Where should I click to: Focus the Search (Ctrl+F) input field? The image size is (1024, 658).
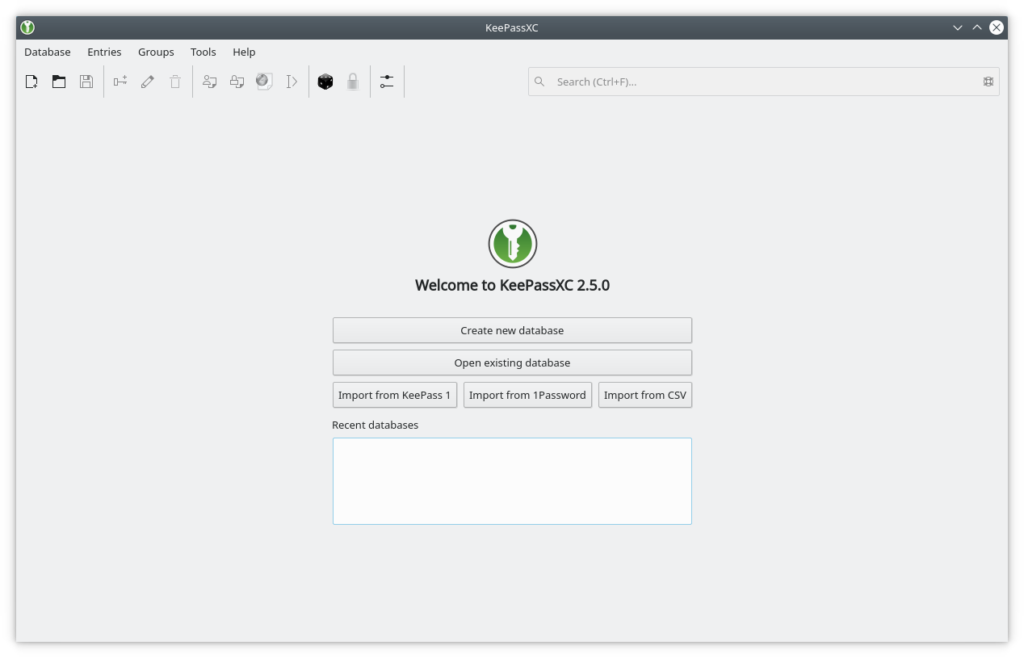(763, 82)
